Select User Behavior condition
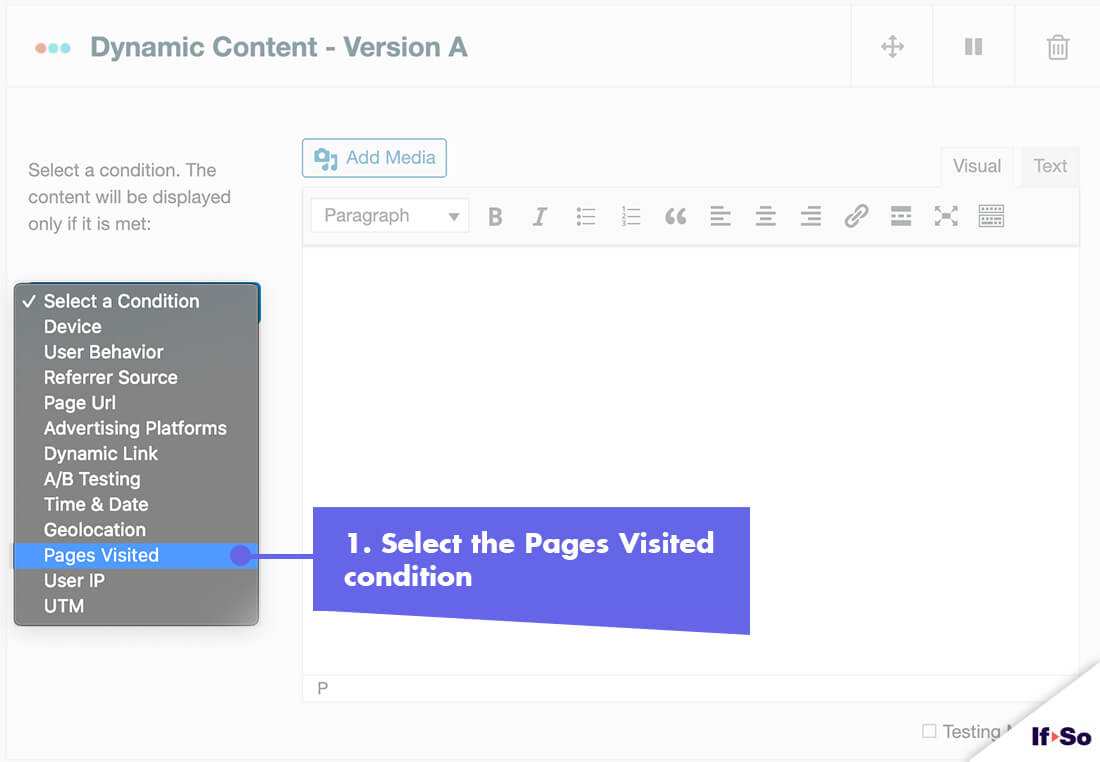The width and height of the screenshot is (1100, 762). coord(136,352)
